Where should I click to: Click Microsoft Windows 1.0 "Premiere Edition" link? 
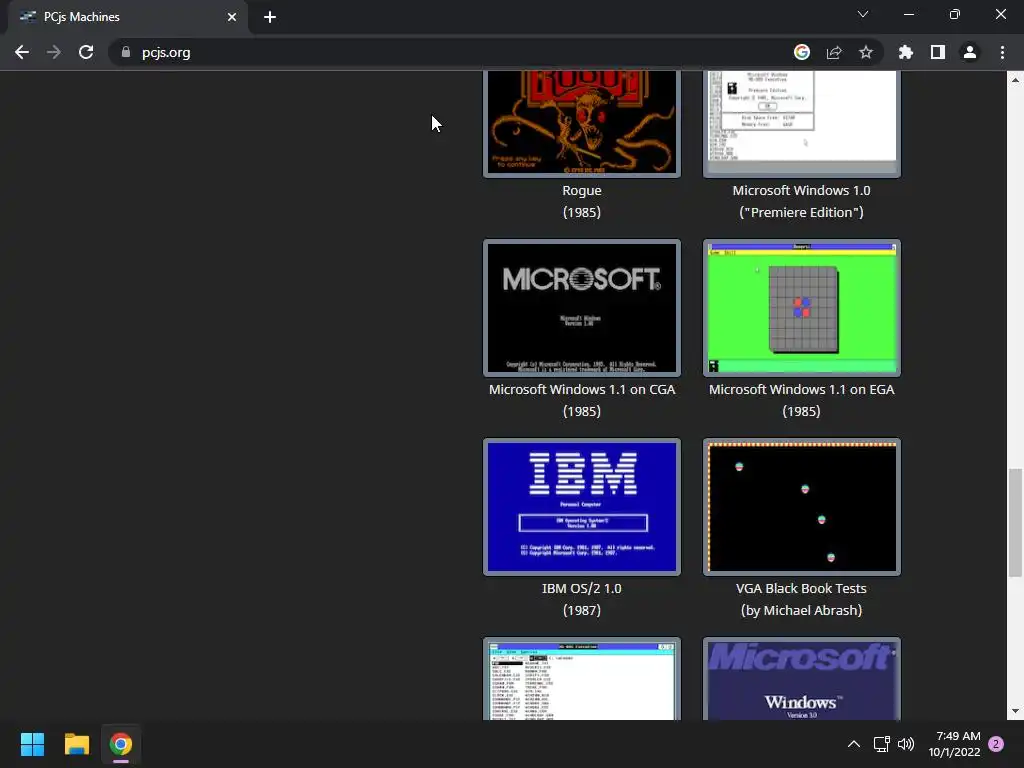tap(801, 201)
